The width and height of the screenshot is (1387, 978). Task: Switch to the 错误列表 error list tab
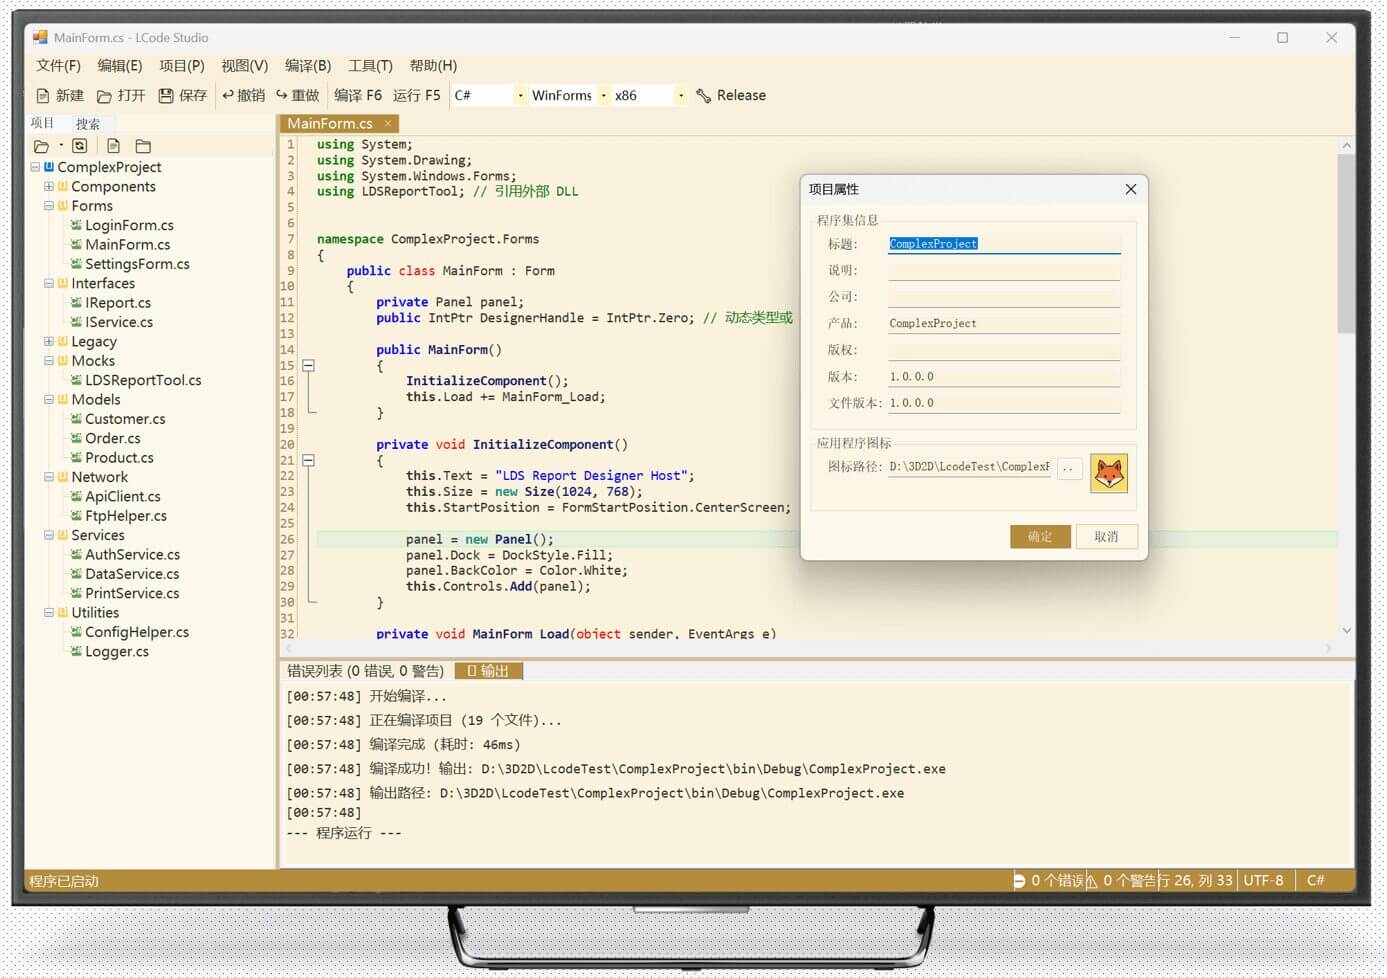pos(365,671)
